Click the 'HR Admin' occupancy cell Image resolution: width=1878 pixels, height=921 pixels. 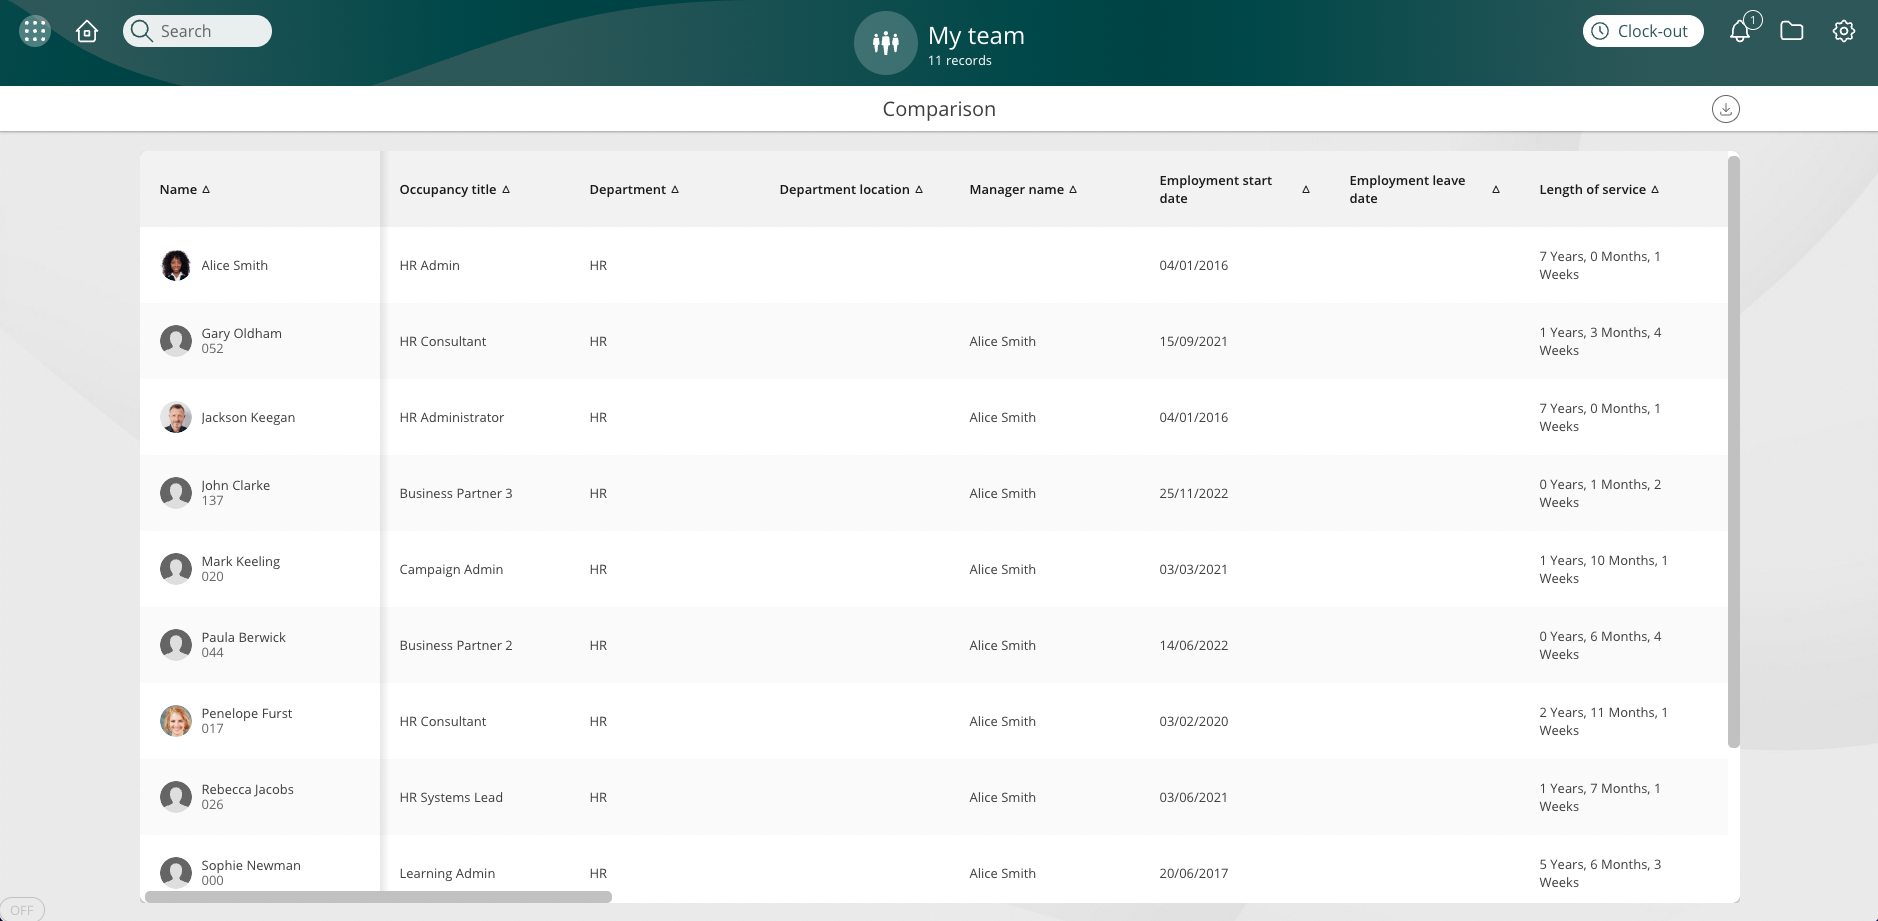430,265
